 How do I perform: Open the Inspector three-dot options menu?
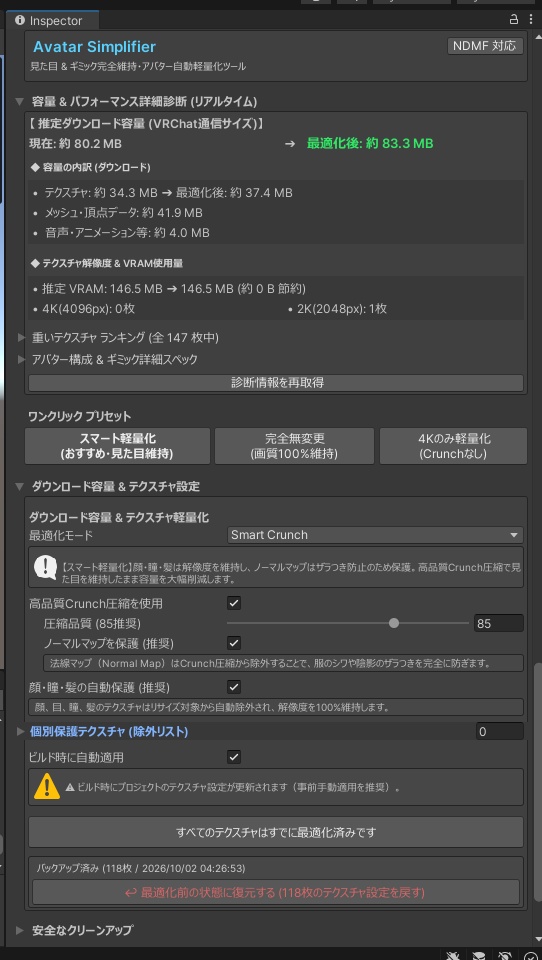coord(530,20)
